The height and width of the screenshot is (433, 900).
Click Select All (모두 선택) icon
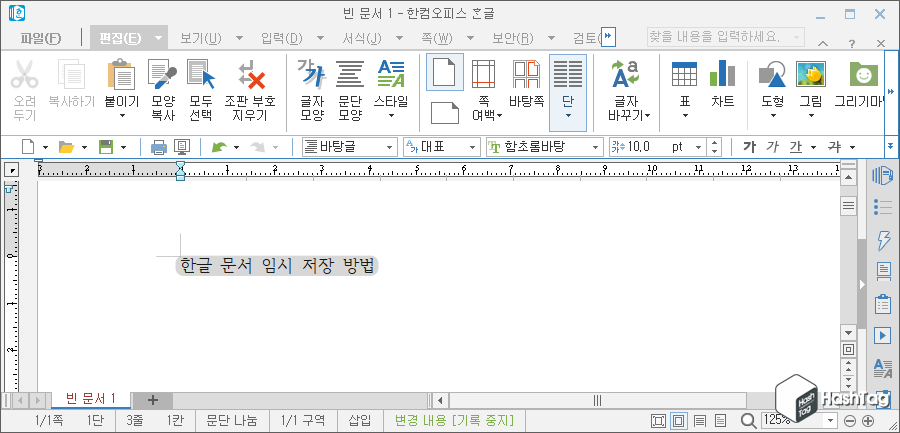(x=201, y=74)
